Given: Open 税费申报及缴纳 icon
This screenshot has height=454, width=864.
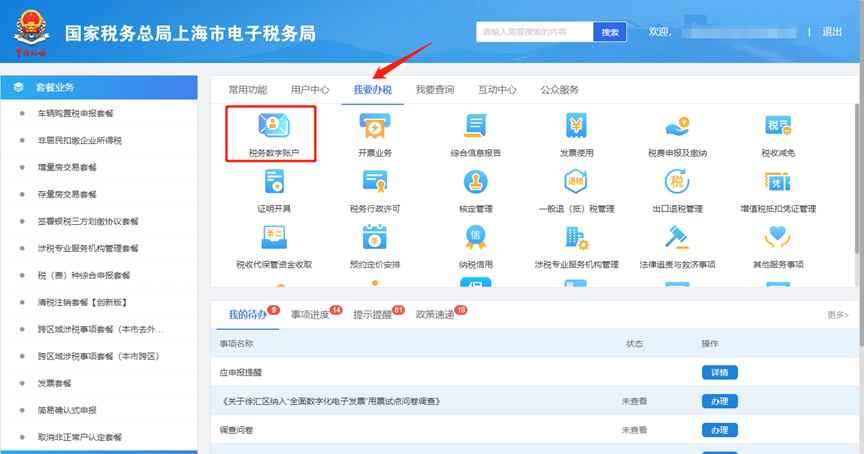Looking at the screenshot, I should pos(677,126).
